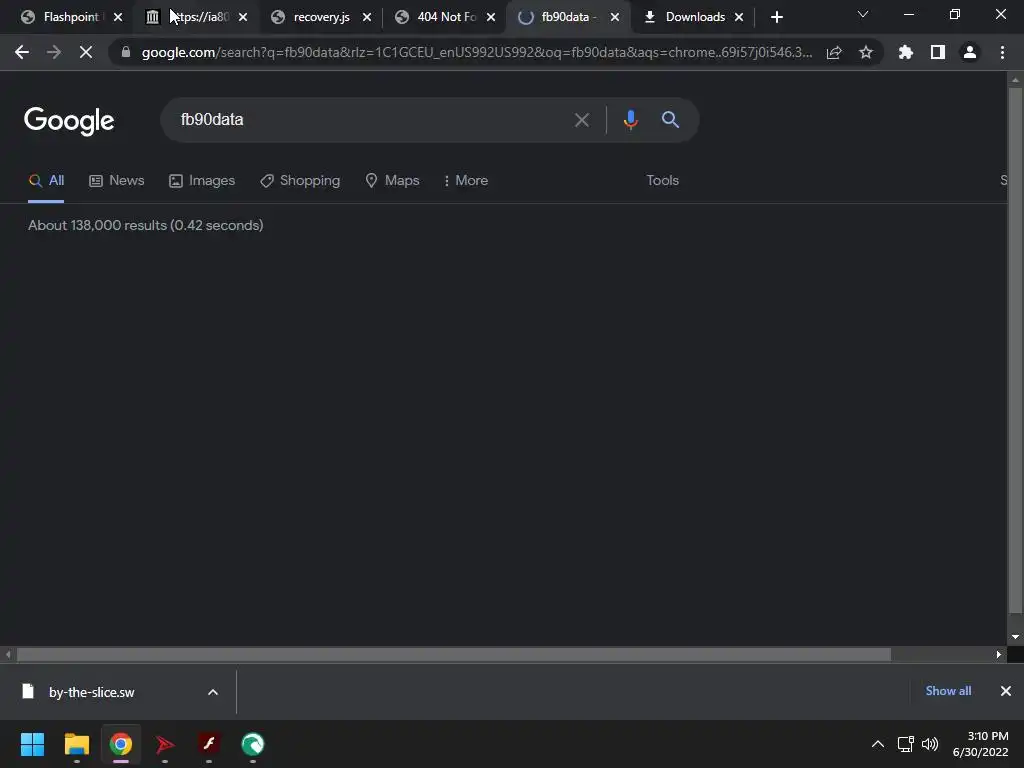Viewport: 1024px width, 768px height.
Task: Close the Downloads tab
Action: click(x=739, y=18)
